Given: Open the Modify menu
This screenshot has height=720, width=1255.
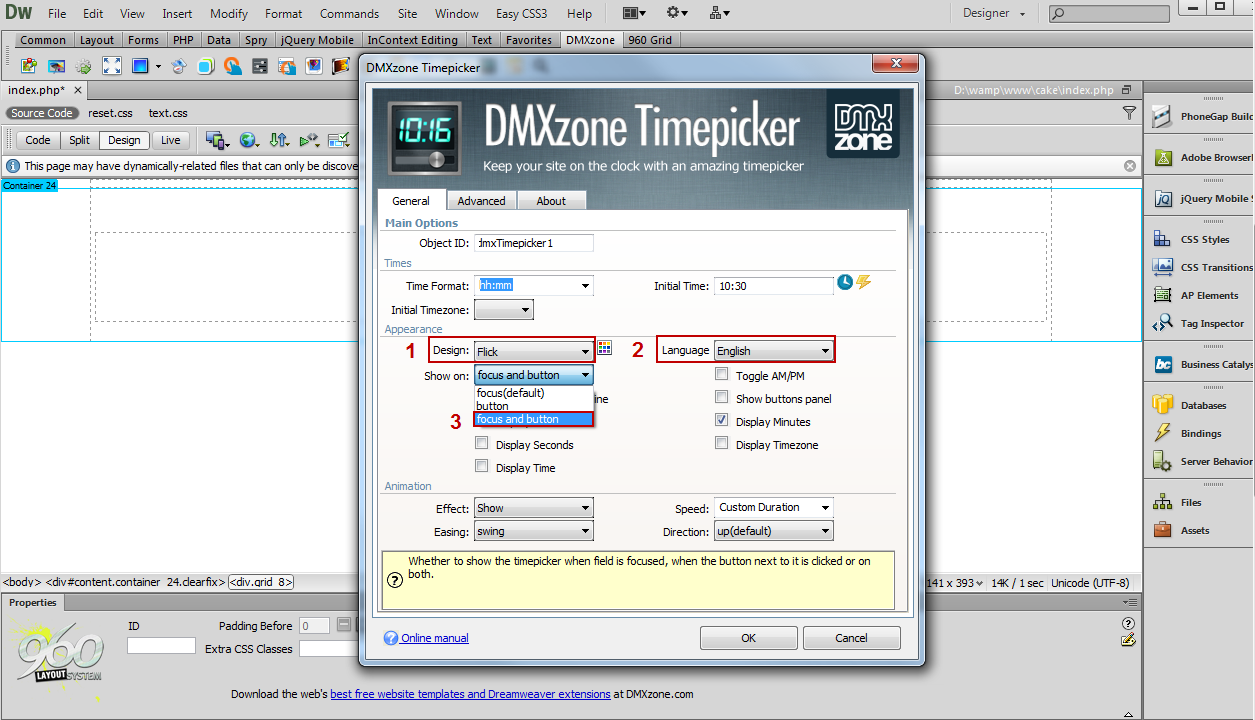Looking at the screenshot, I should point(229,13).
